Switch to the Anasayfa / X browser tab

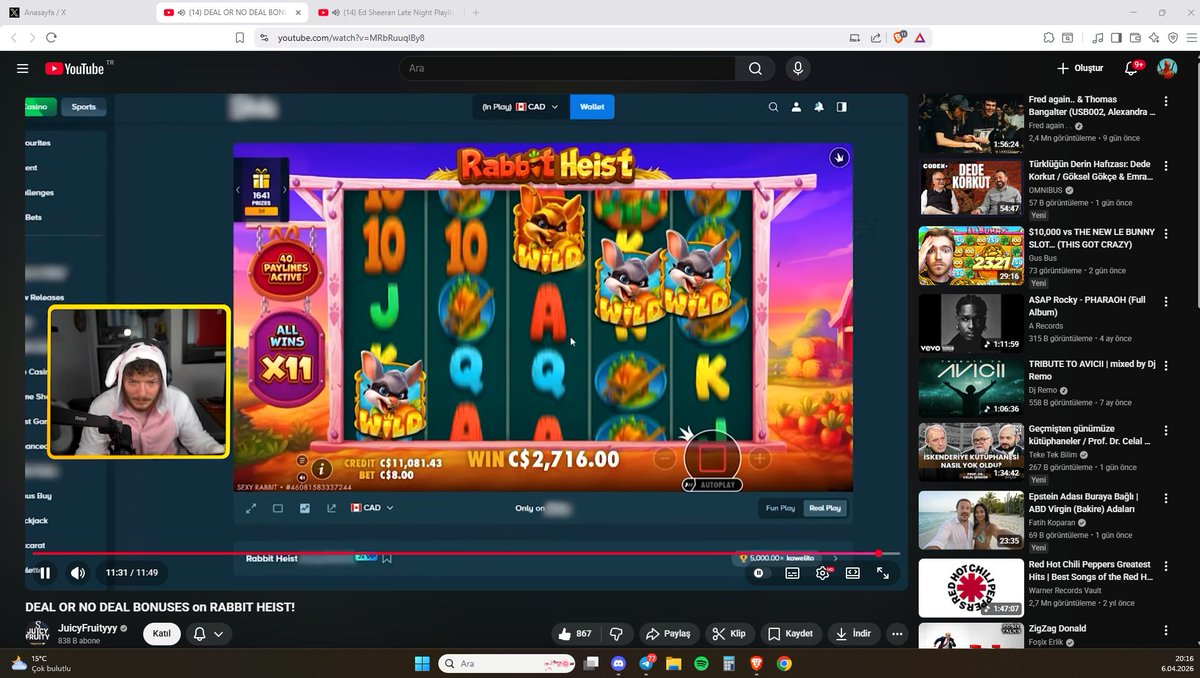(x=78, y=12)
